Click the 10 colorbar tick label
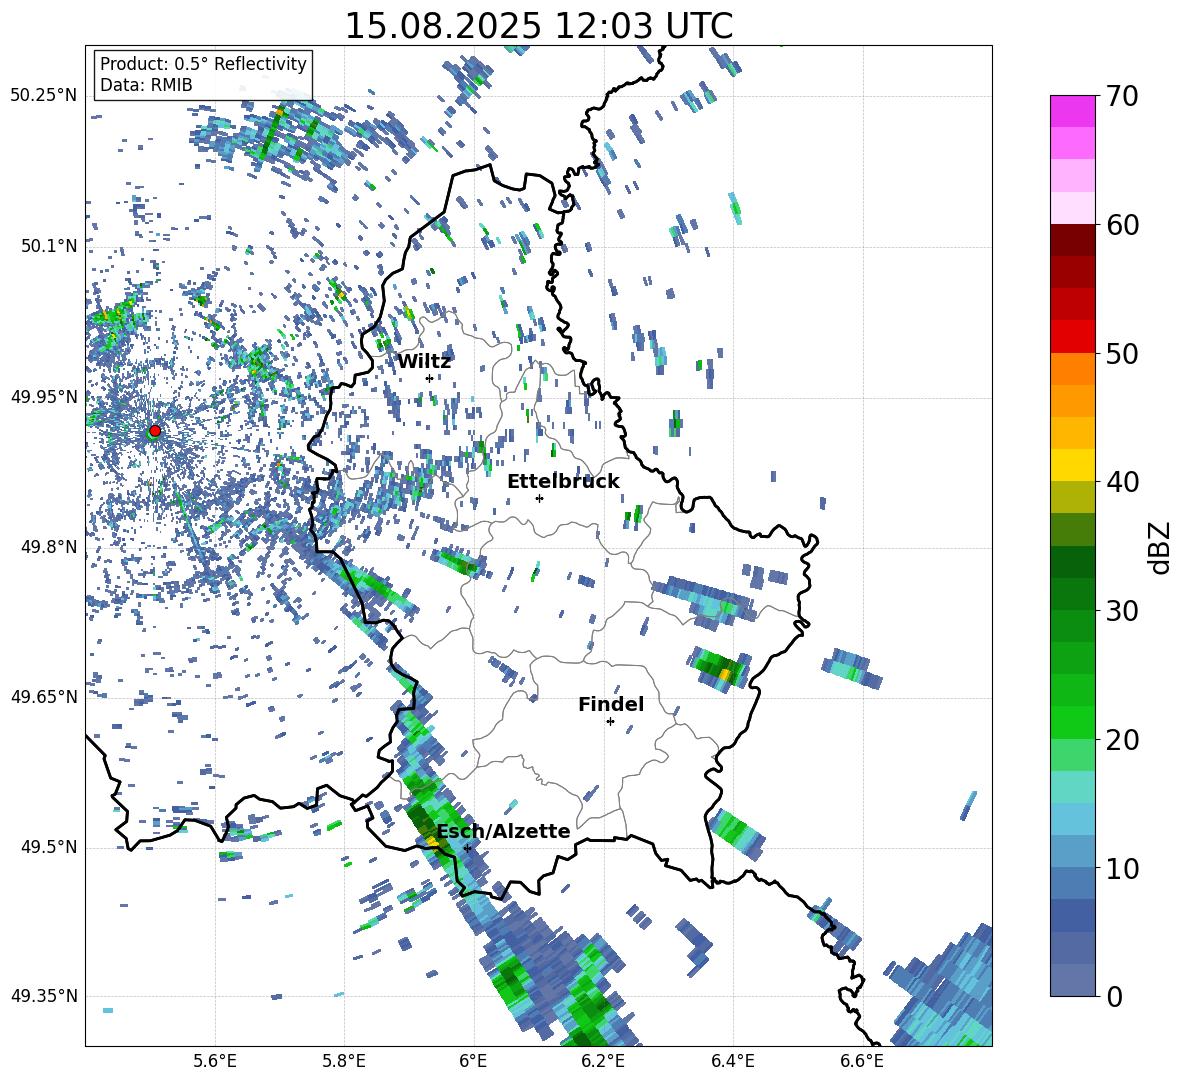 1122,868
